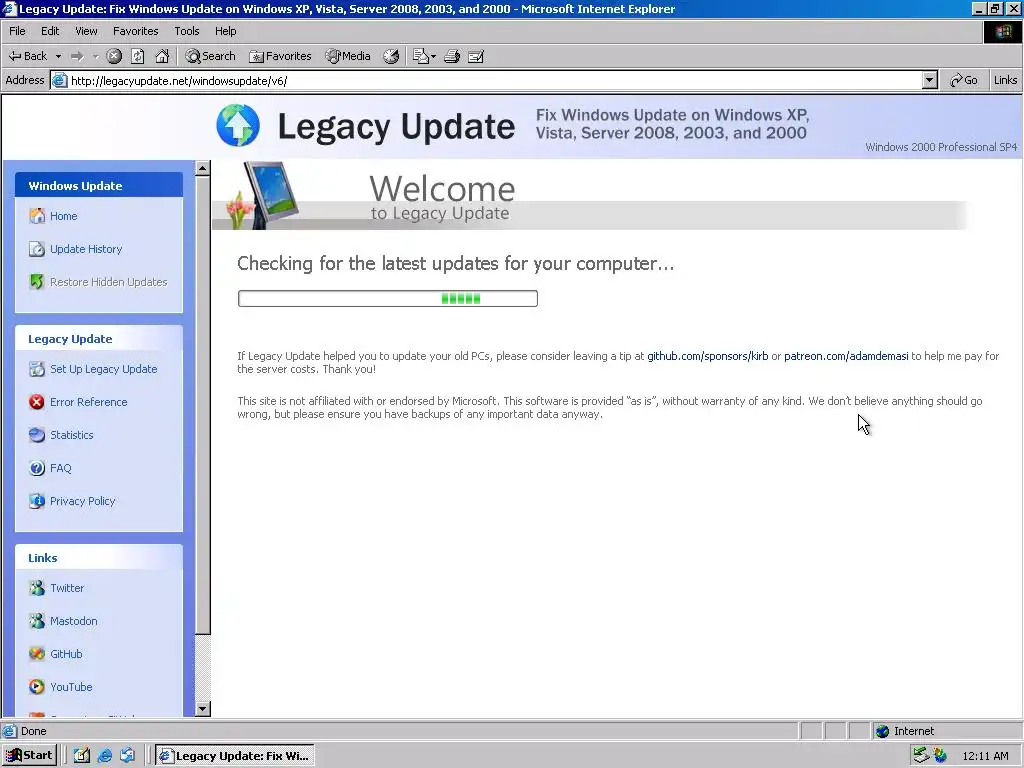Open FAQ link

coord(61,468)
